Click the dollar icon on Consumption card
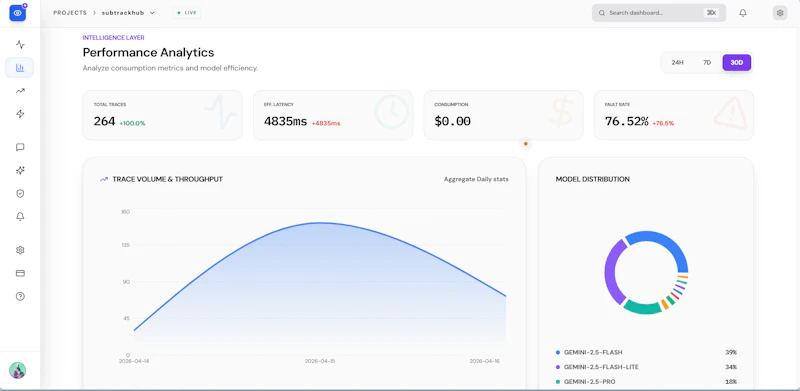 [x=561, y=112]
